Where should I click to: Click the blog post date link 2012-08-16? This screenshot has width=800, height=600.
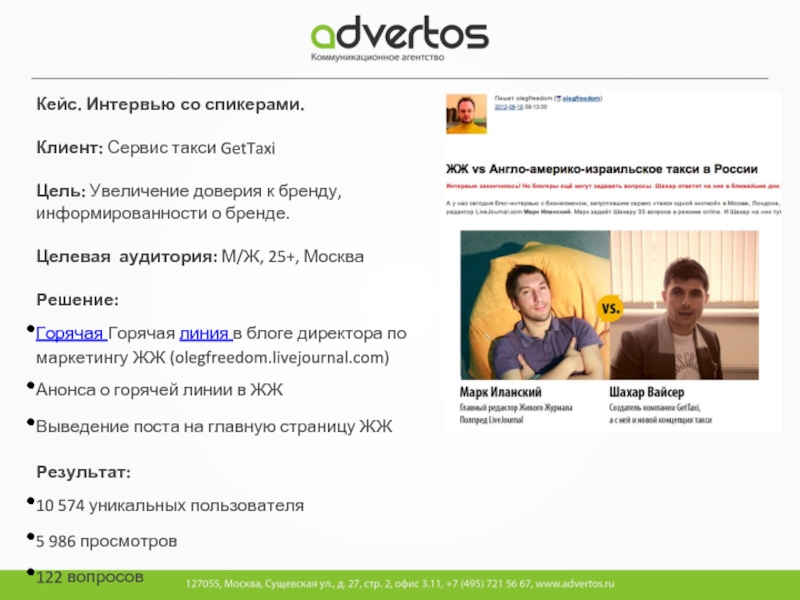(508, 107)
